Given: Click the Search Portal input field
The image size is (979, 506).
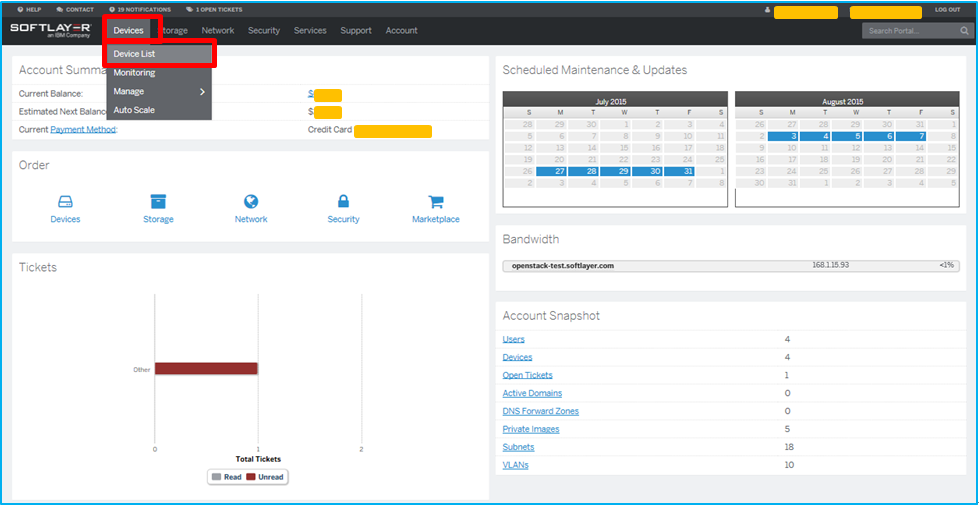Looking at the screenshot, I should [910, 31].
